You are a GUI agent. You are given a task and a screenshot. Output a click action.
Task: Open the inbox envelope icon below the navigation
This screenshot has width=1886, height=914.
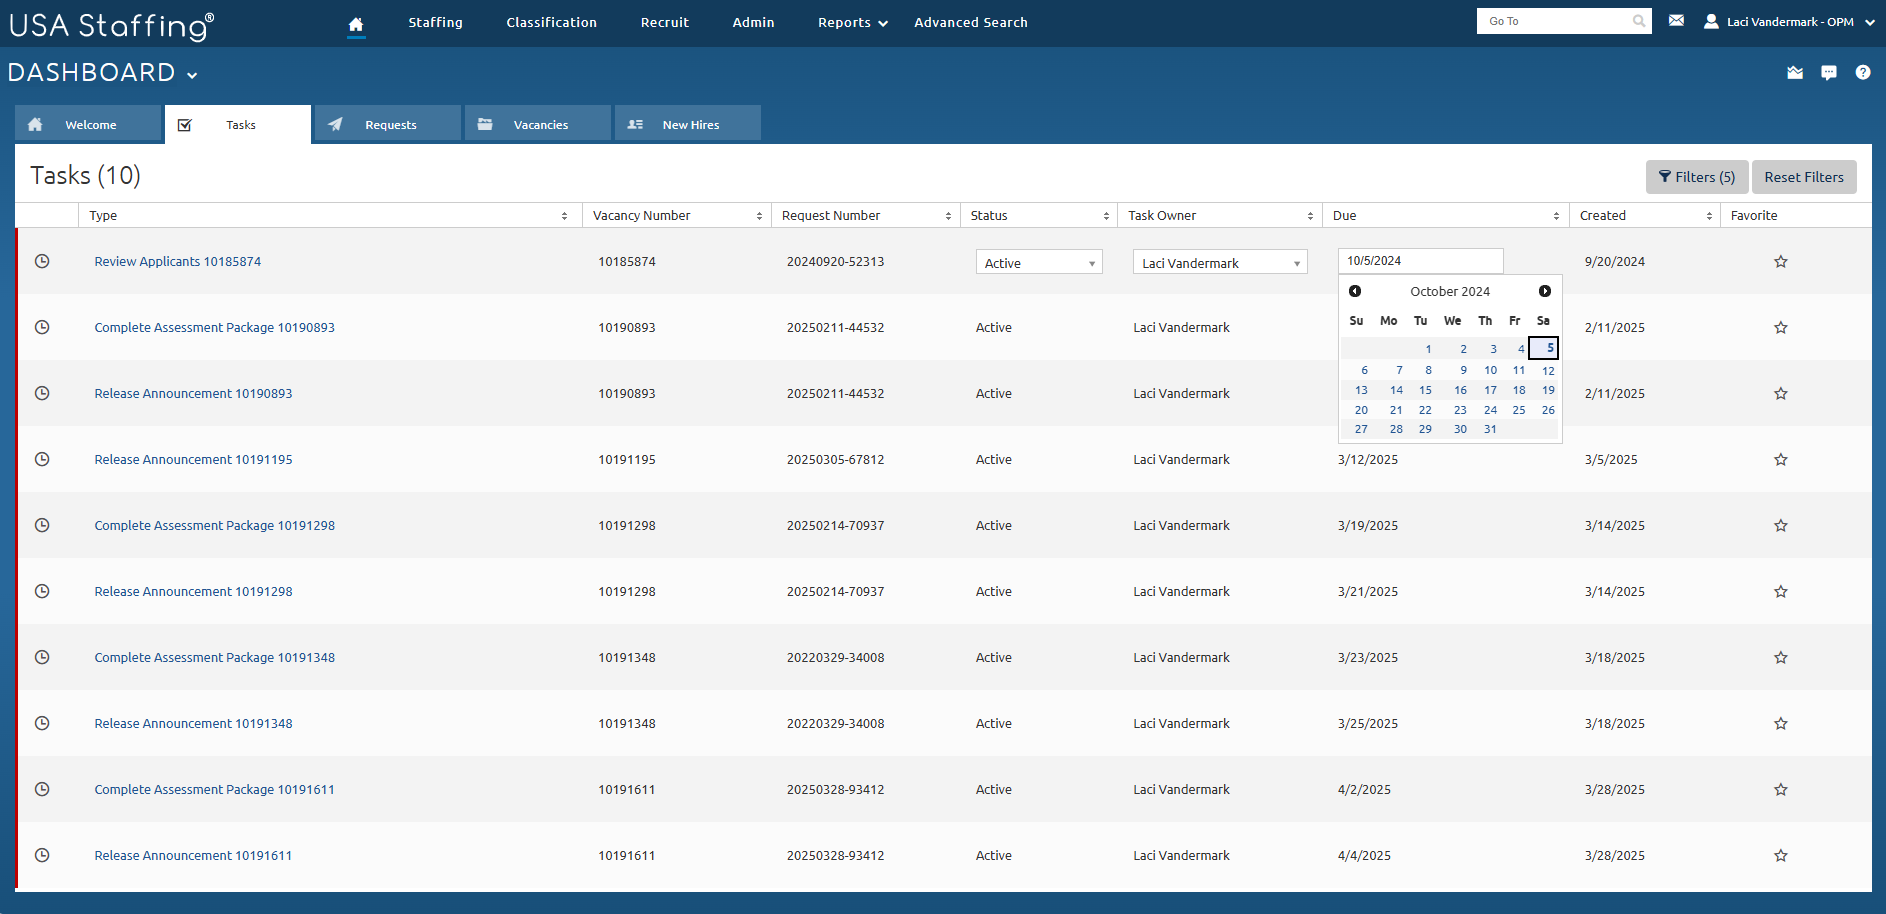[x=1795, y=72]
